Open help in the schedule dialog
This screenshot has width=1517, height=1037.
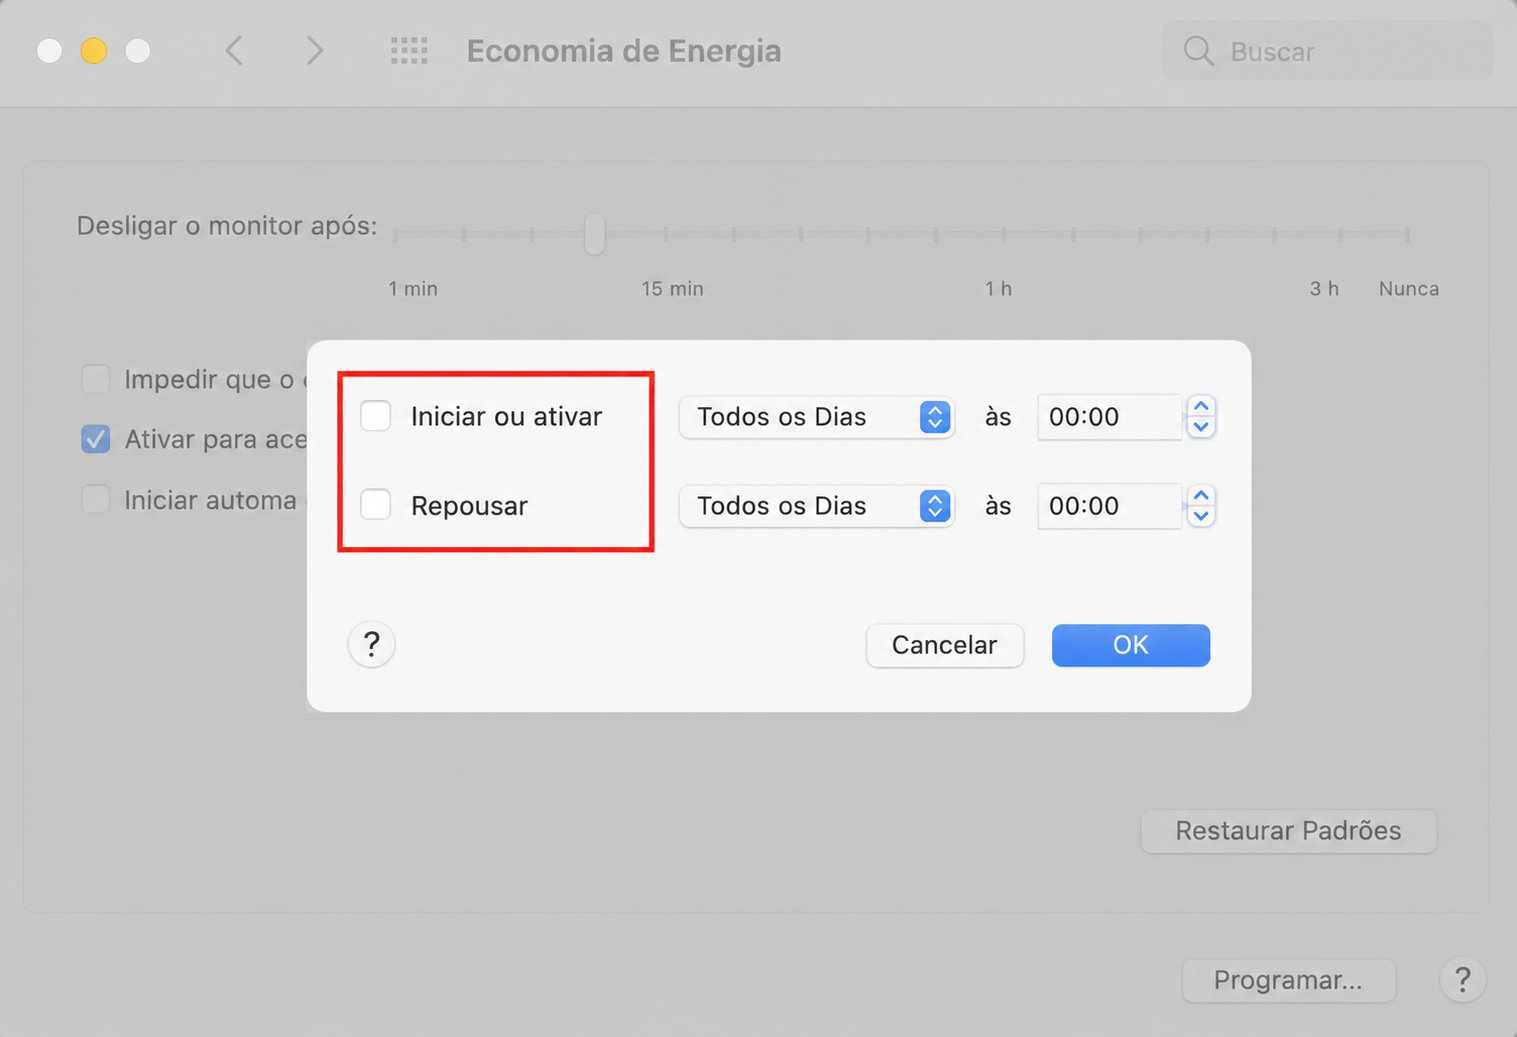pyautogui.click(x=371, y=644)
